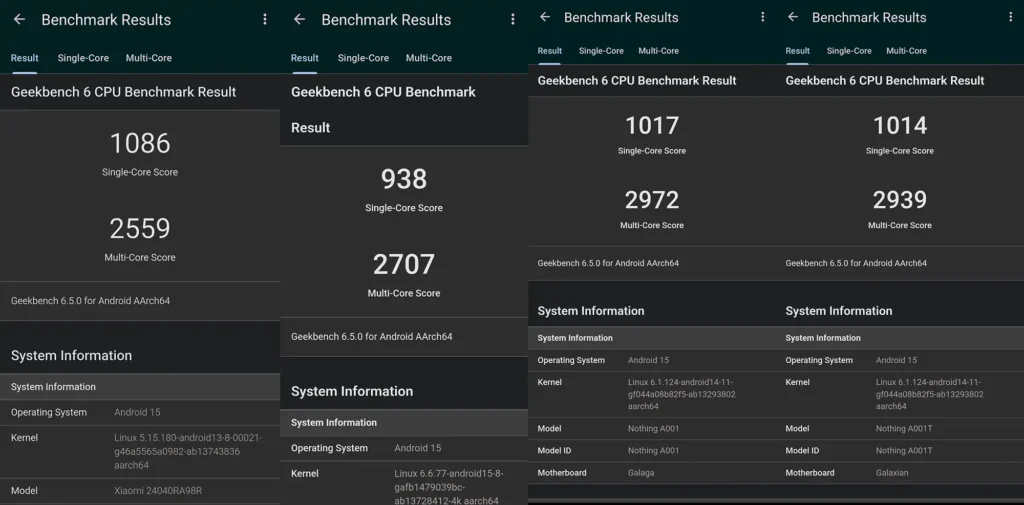Image resolution: width=1024 pixels, height=505 pixels.
Task: Click the multi-core score value 2707
Action: point(404,265)
